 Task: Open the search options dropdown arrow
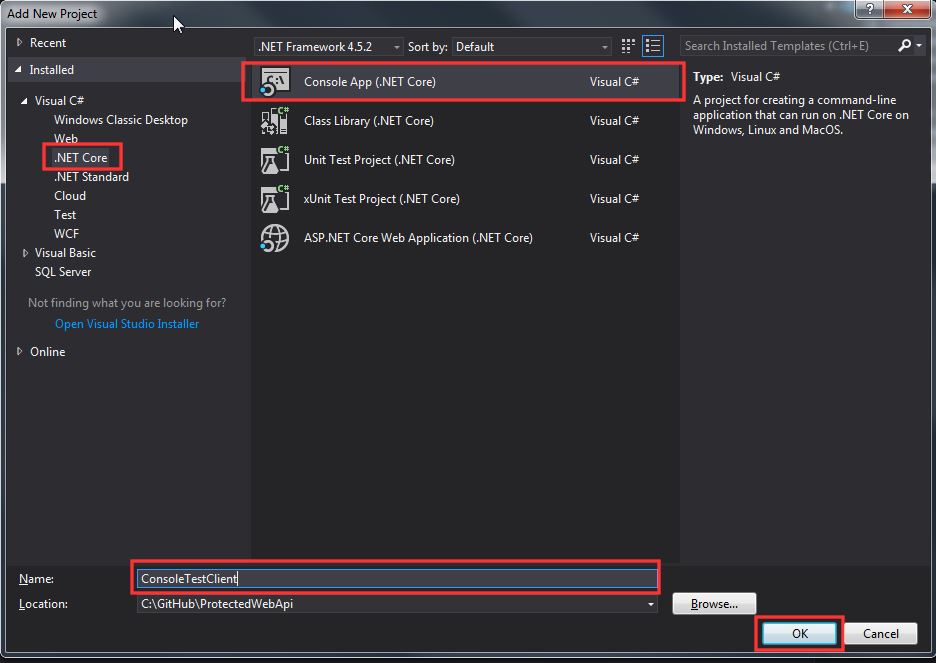919,45
